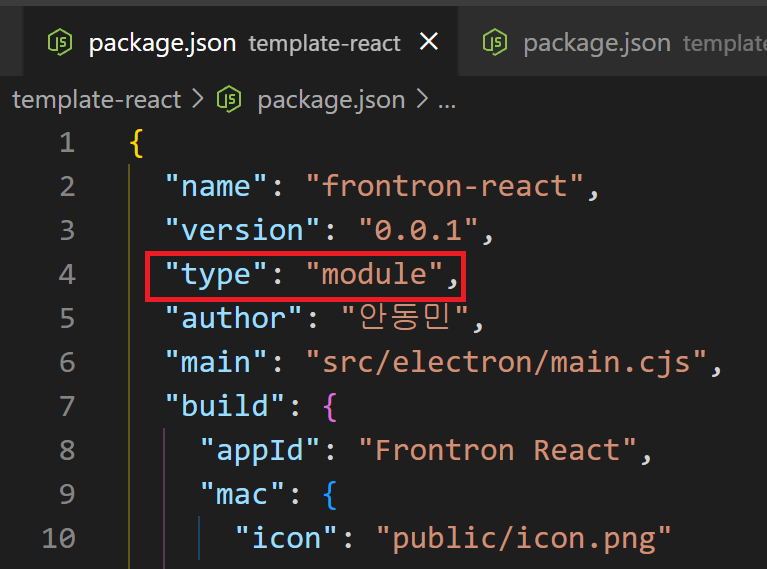The image size is (767, 569).
Task: Expand the breadcrumb ellipsis symbol picker
Action: [447, 101]
